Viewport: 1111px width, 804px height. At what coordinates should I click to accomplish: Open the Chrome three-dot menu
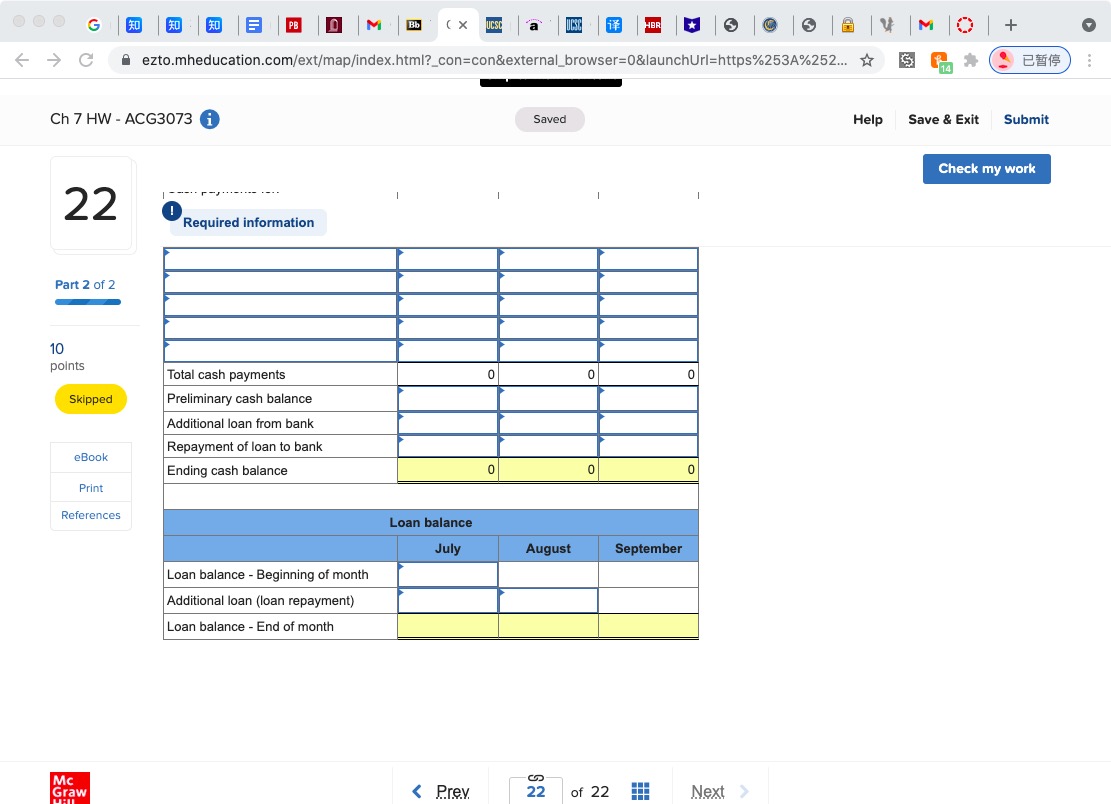(x=1090, y=60)
